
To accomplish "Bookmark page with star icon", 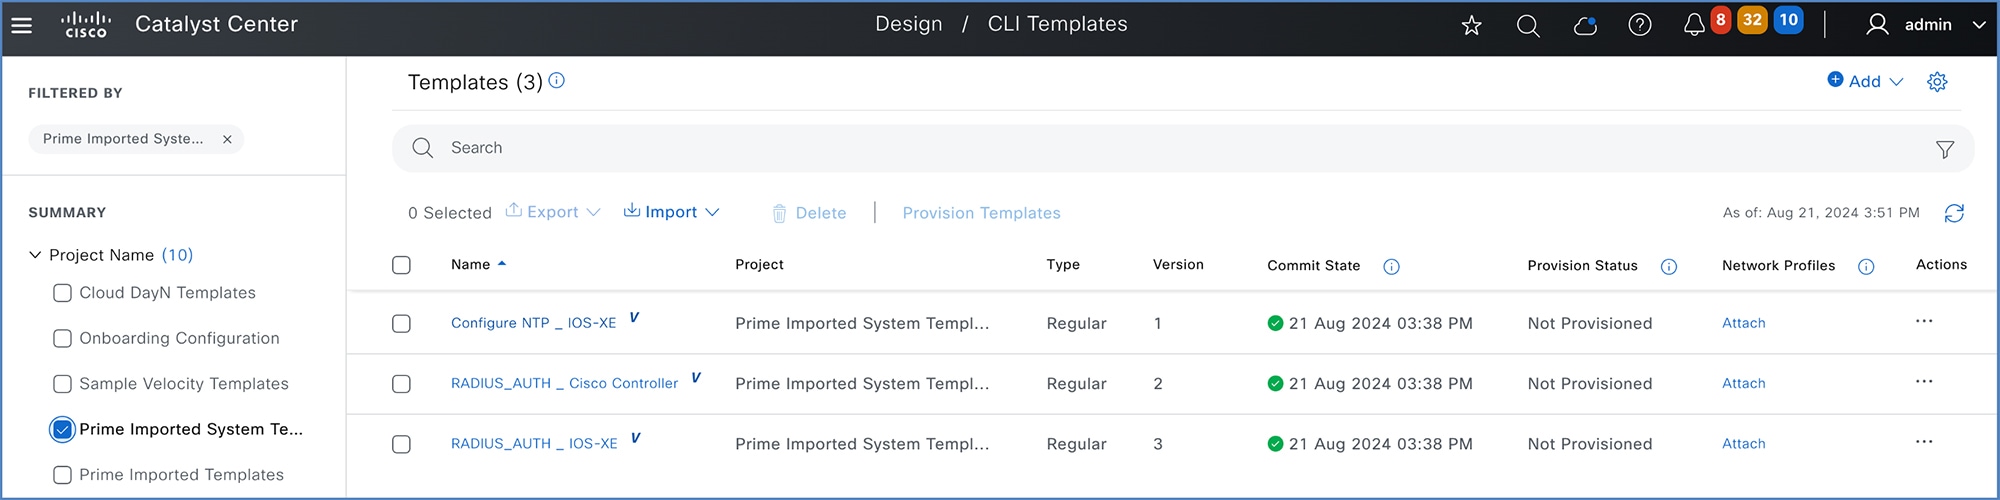I will [1471, 25].
